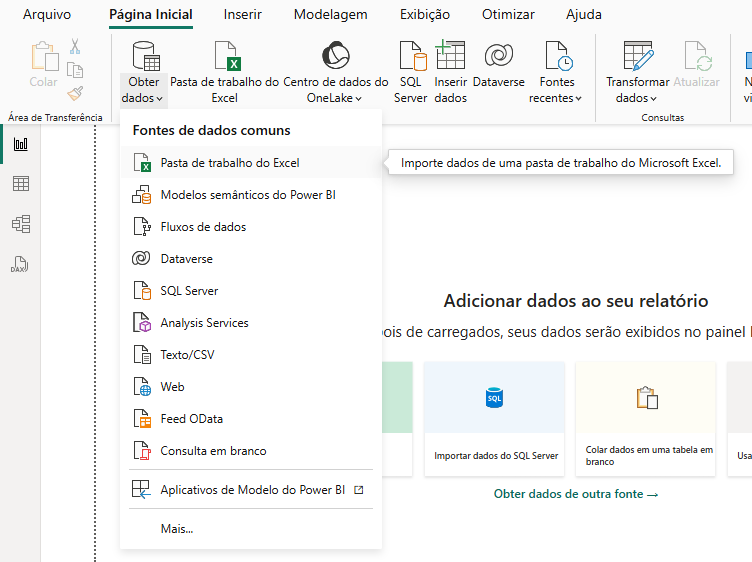Image resolution: width=752 pixels, height=562 pixels.
Task: Open the Arquivo menu
Action: coord(47,14)
